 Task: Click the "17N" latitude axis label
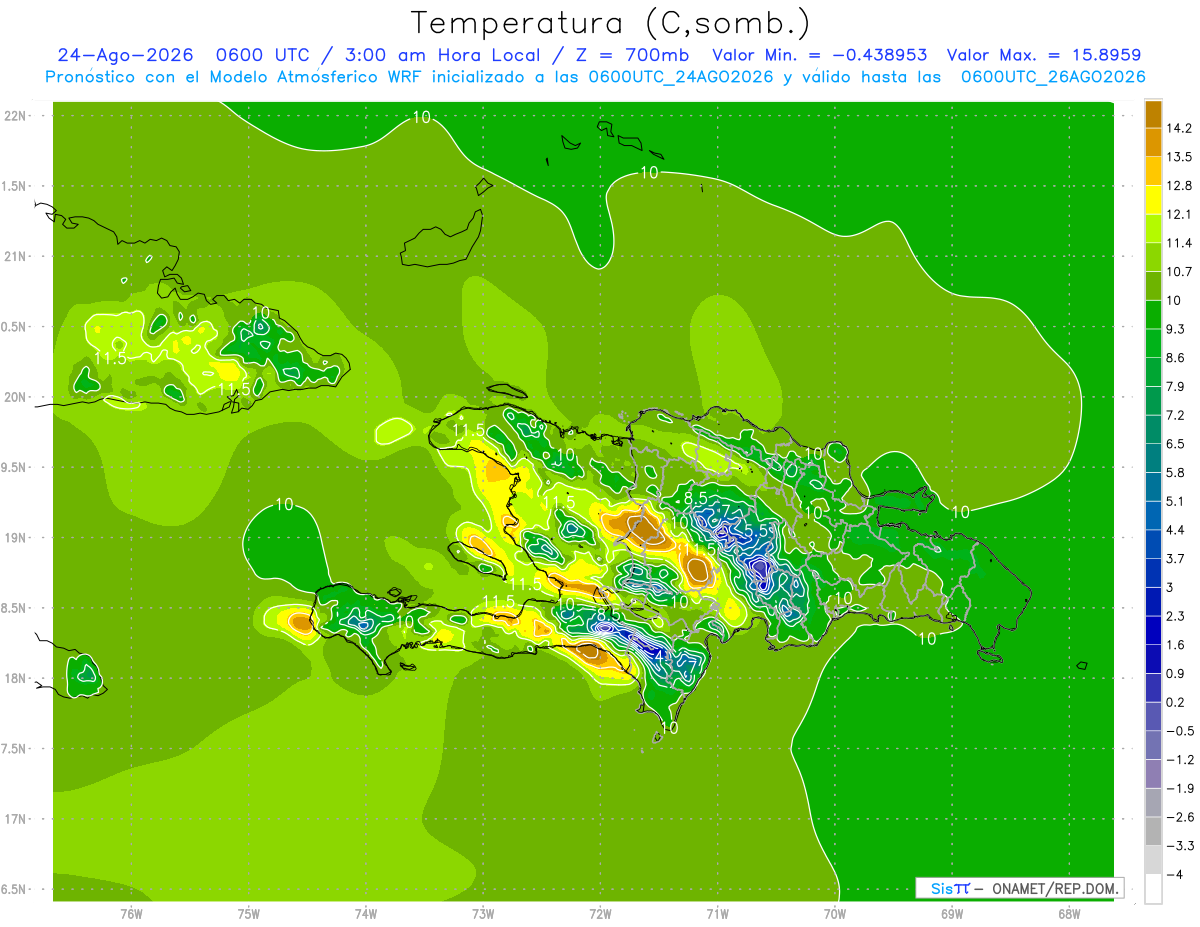(x=15, y=819)
